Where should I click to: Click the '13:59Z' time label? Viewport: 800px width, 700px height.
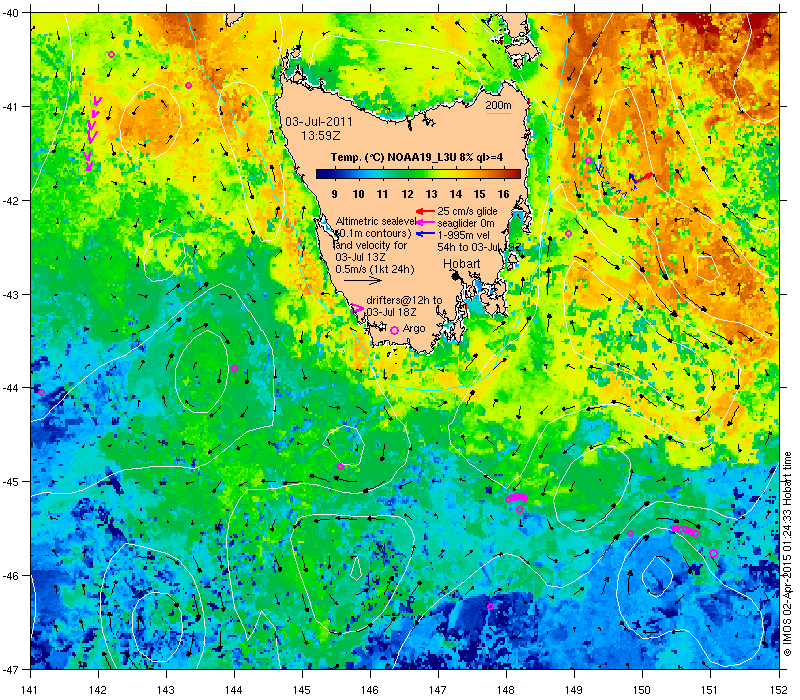(320, 136)
